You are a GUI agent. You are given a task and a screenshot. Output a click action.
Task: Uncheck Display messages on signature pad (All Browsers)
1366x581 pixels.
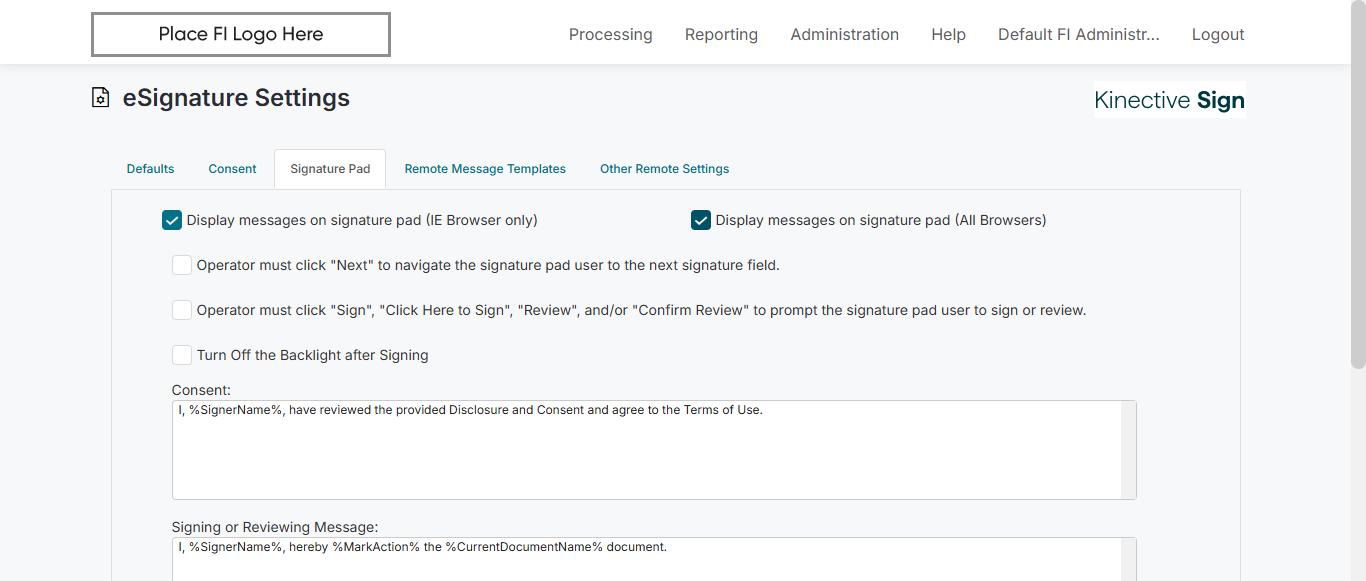[x=701, y=220]
